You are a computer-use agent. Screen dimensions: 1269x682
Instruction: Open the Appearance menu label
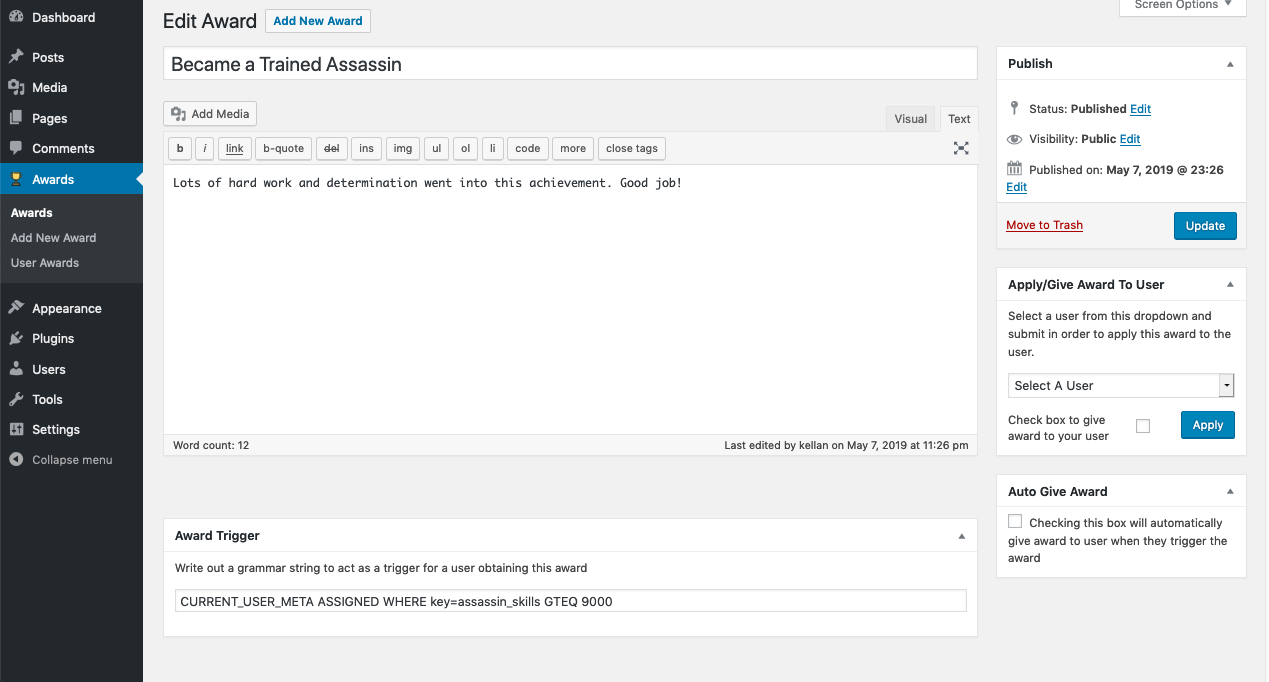tap(67, 308)
